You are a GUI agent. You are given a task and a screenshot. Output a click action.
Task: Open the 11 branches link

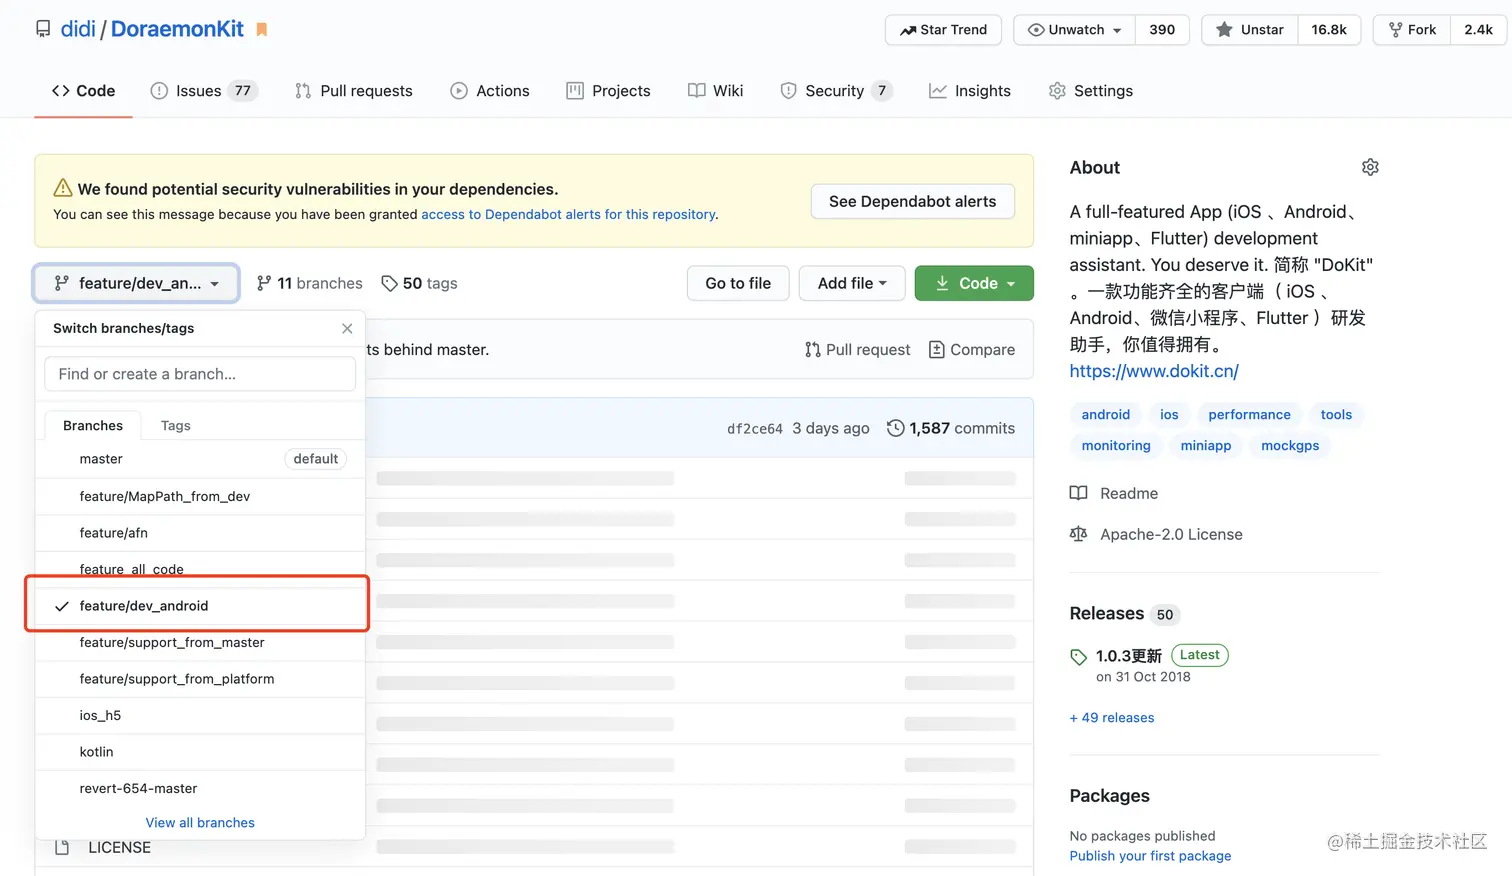pyautogui.click(x=309, y=284)
